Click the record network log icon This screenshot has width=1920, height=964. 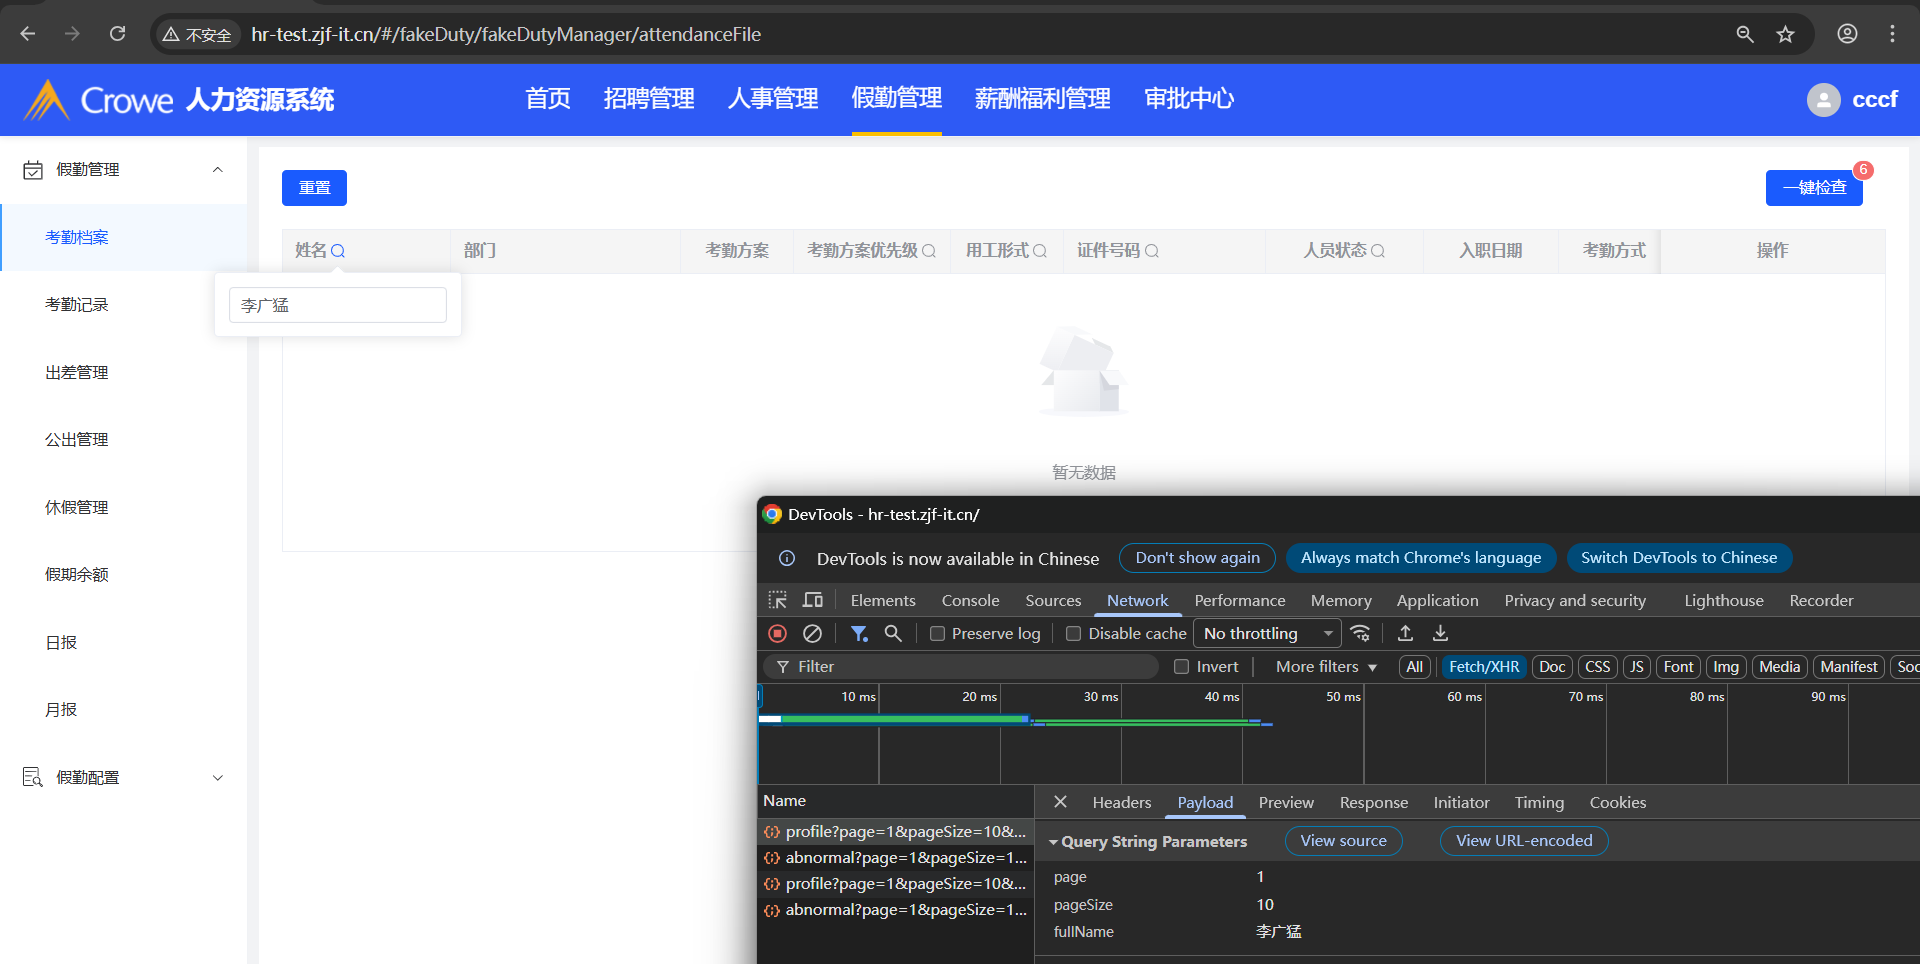777,633
